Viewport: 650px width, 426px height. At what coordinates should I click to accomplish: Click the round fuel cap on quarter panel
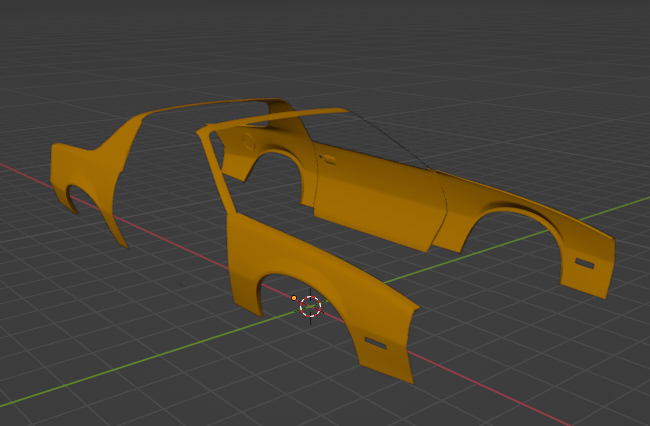tap(248, 141)
